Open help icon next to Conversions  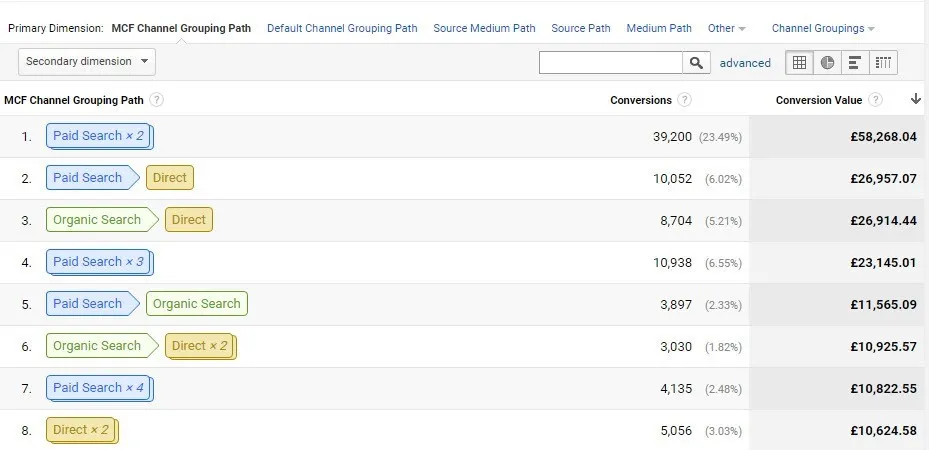pos(684,100)
